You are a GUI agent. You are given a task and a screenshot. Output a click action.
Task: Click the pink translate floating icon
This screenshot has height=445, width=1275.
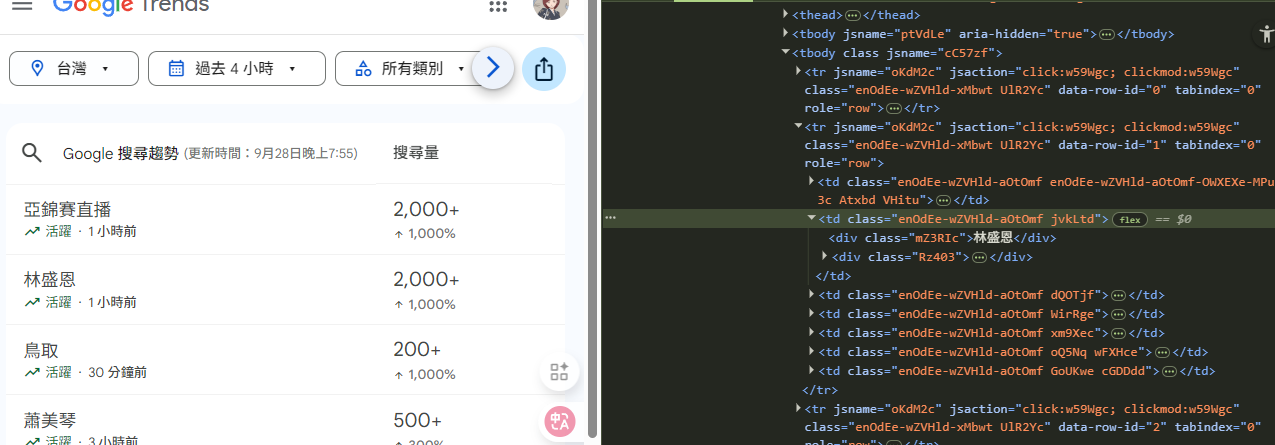[559, 422]
